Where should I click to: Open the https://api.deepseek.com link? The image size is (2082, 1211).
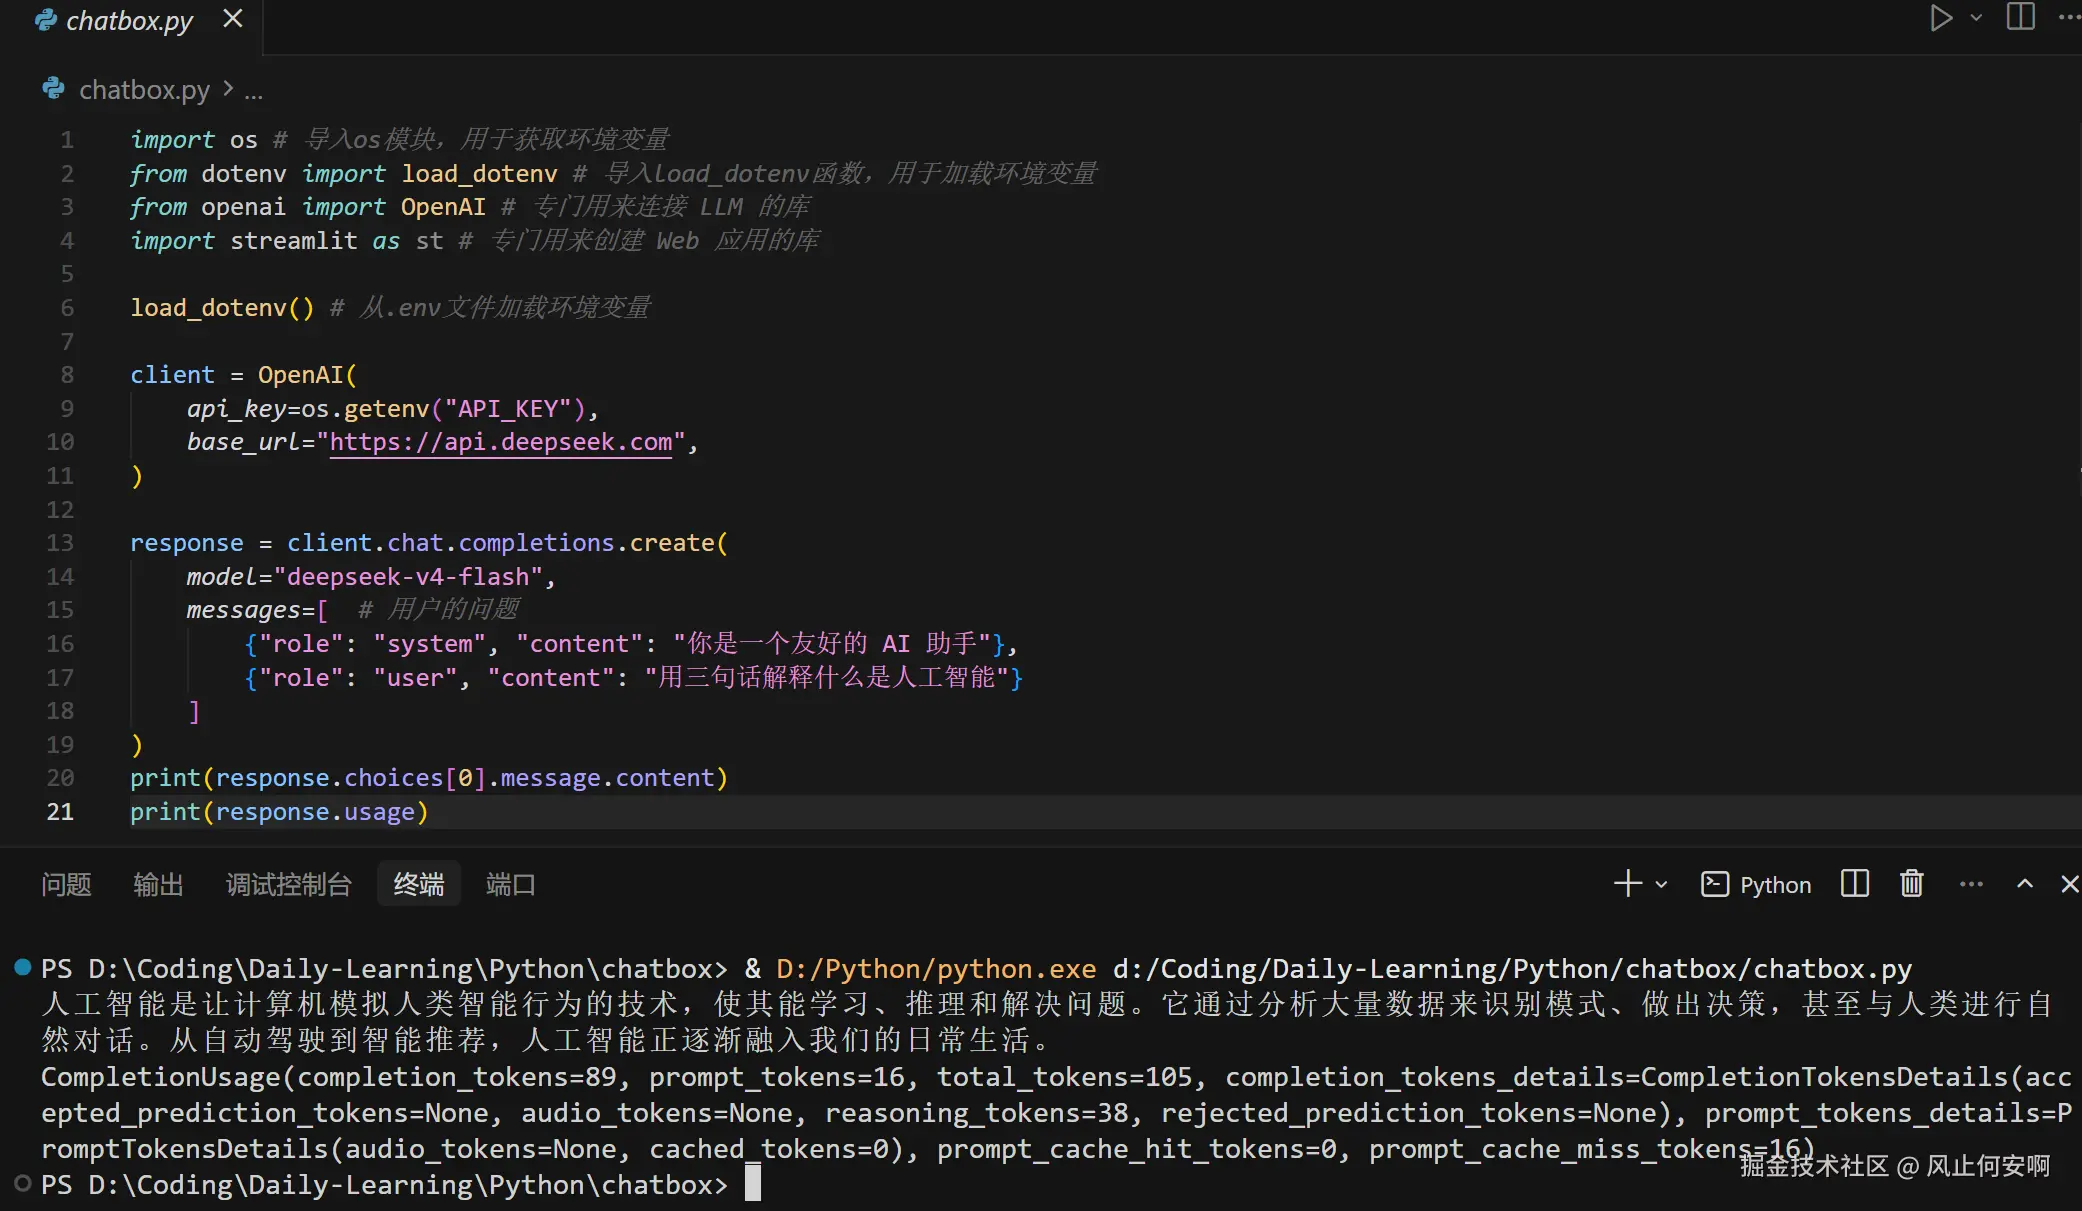(x=501, y=442)
